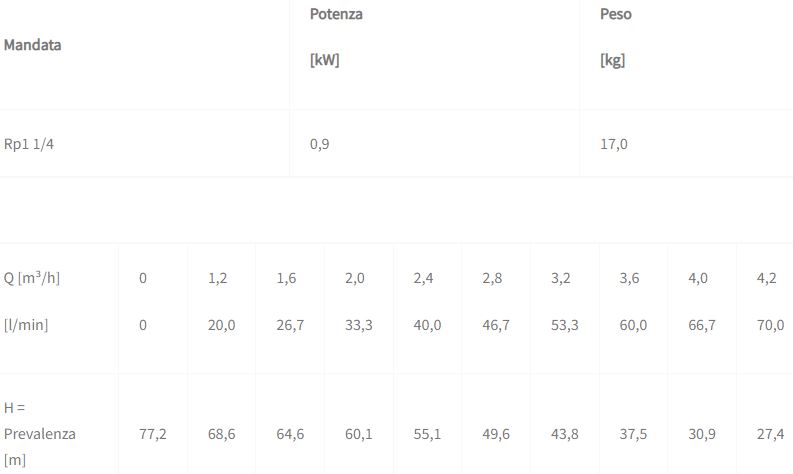Click the Q [m³/h] row label

[32, 278]
